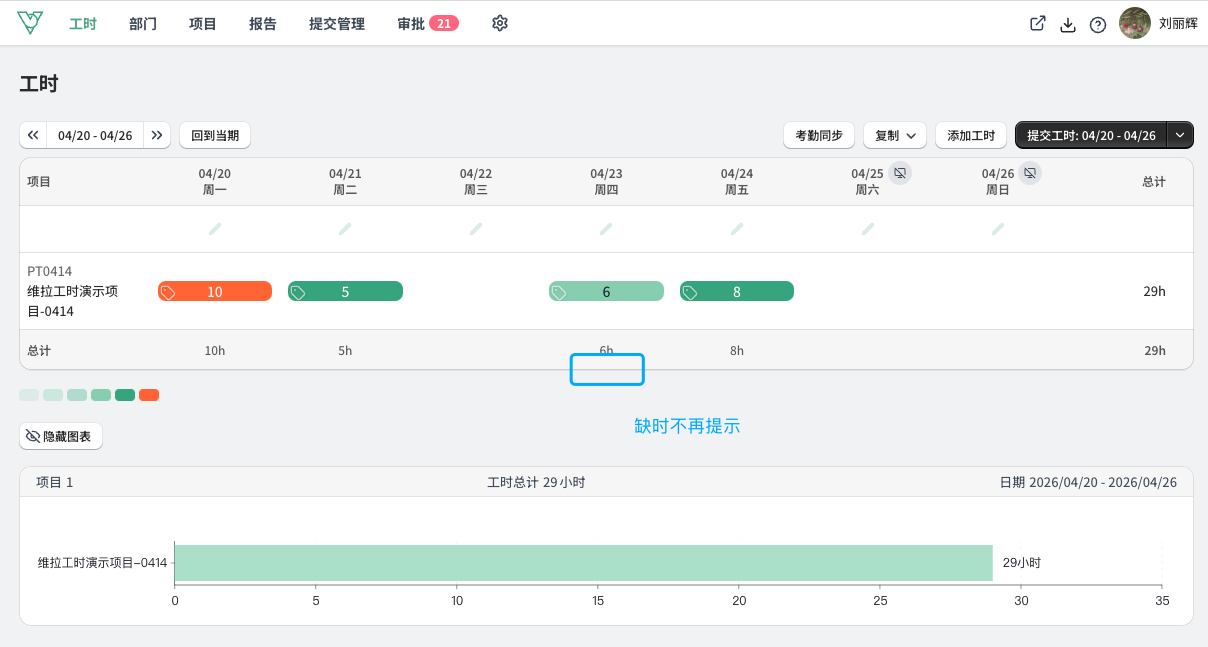The height and width of the screenshot is (647, 1208).
Task: Open the help question mark icon
Action: (x=1098, y=24)
